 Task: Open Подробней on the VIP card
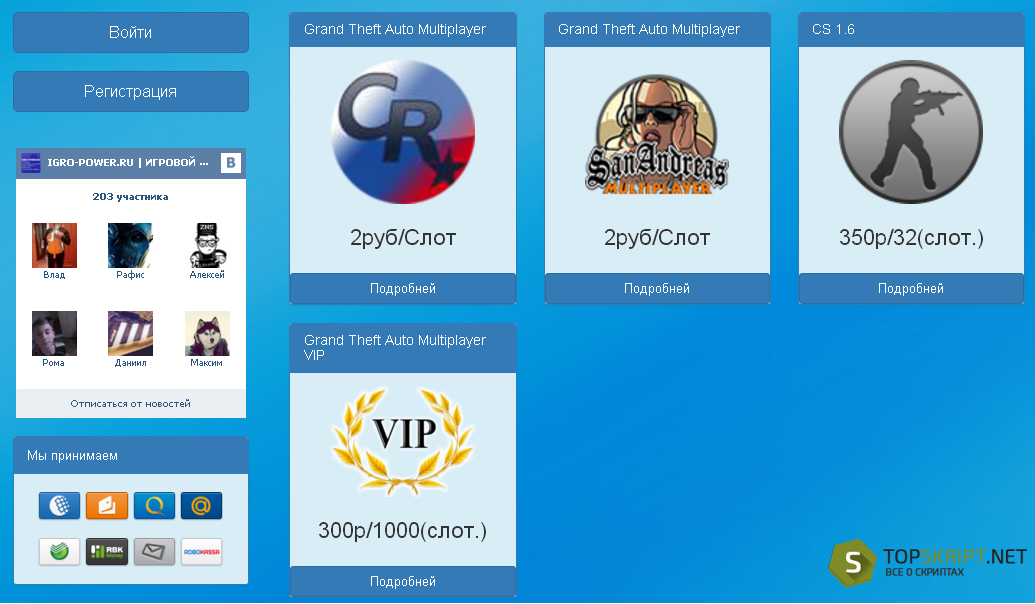click(403, 582)
